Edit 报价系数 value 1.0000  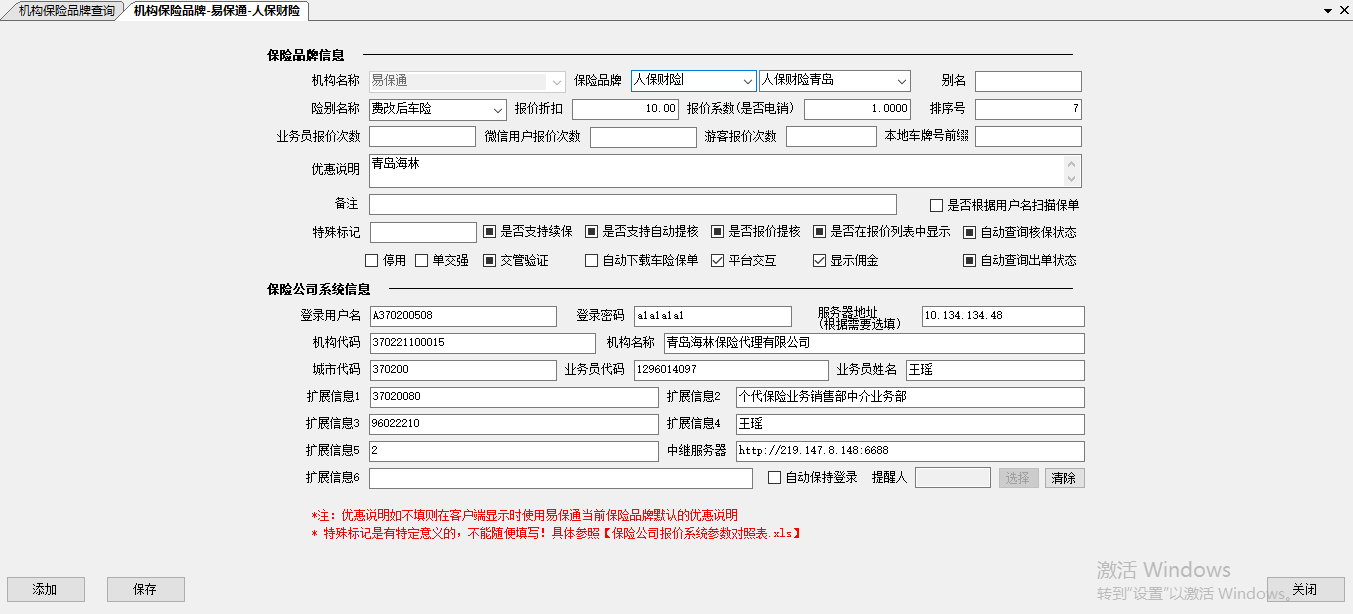858,109
